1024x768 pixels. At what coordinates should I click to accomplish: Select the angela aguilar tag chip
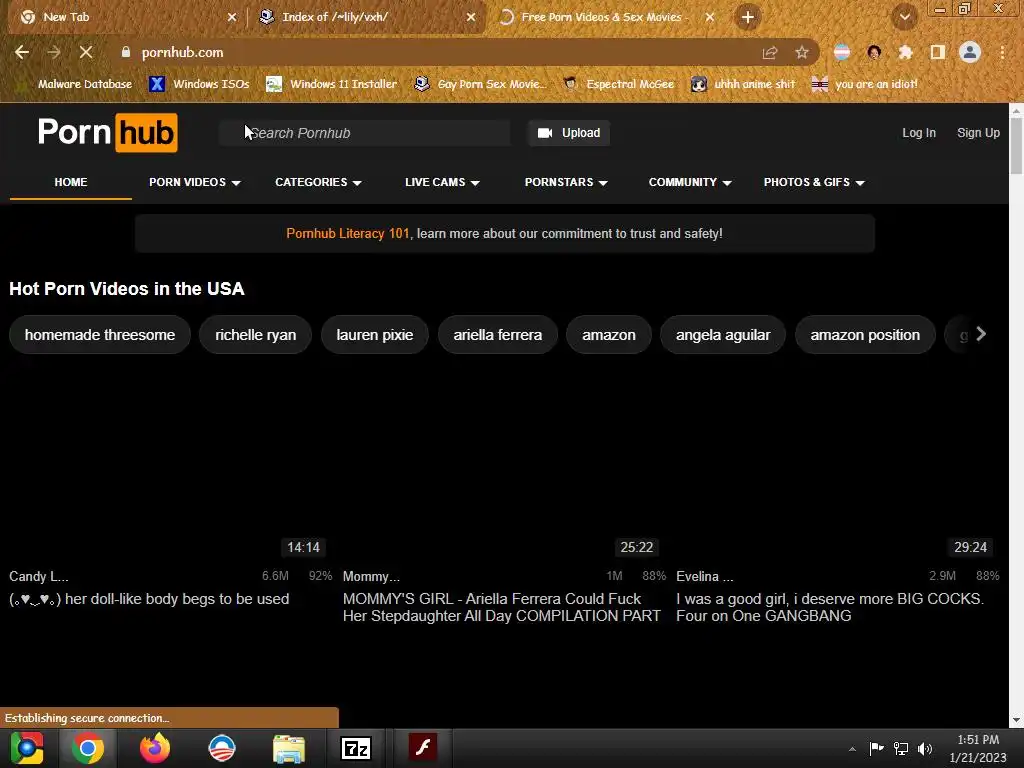pyautogui.click(x=723, y=334)
